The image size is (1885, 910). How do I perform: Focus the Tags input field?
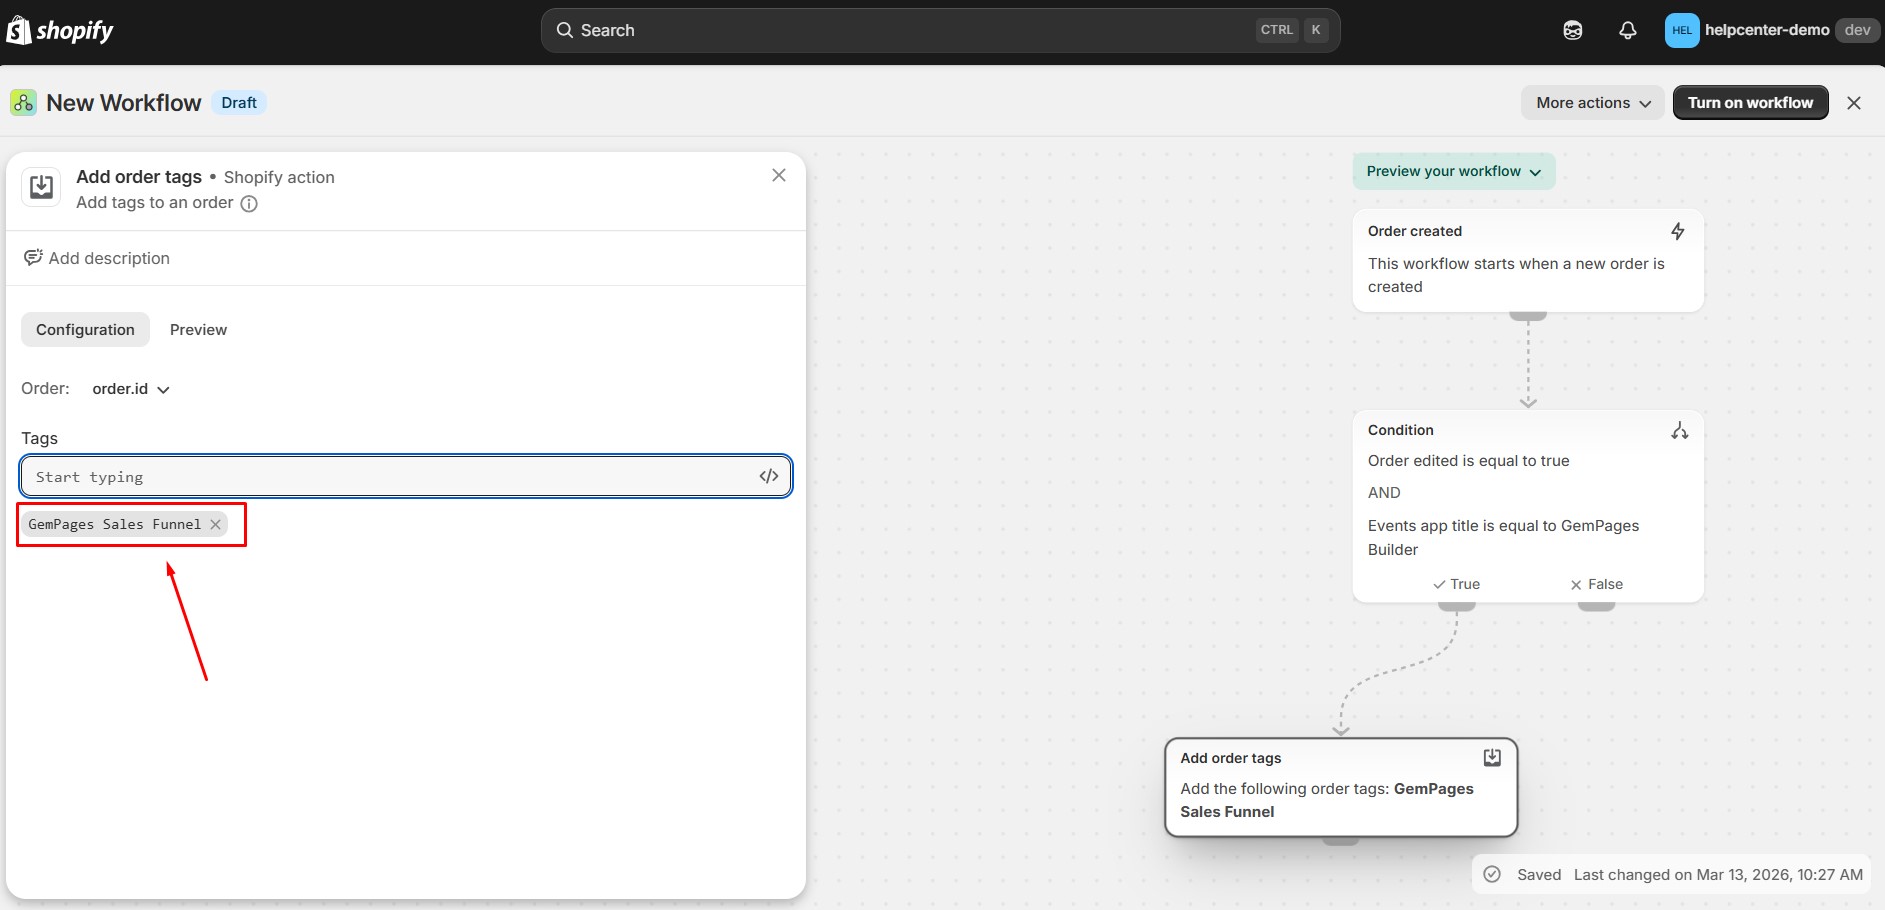click(390, 477)
